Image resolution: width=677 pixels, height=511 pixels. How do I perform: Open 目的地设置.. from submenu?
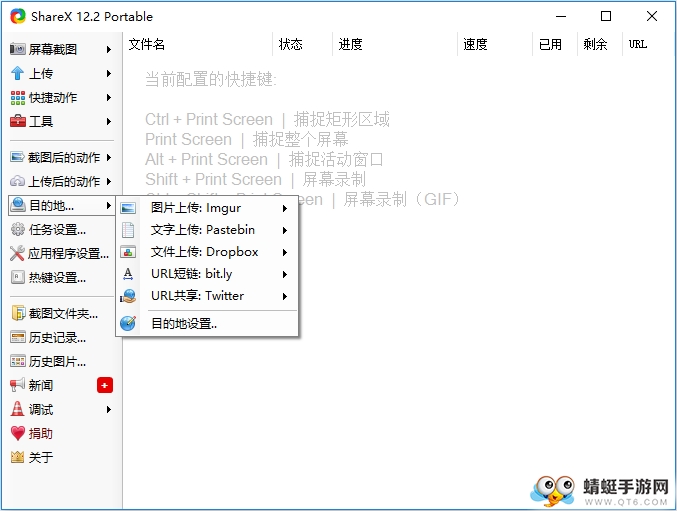click(x=207, y=323)
